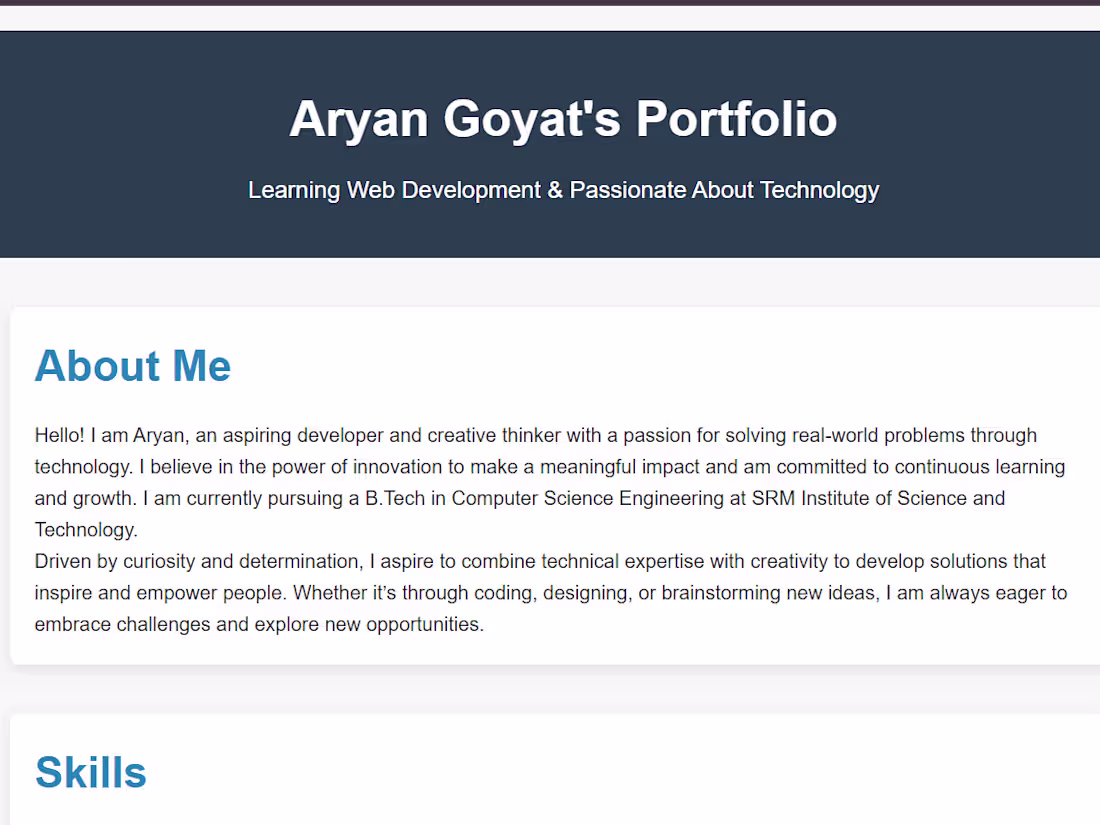
Task: Click the "Aryan Goyat's Portfolio" title
Action: pyautogui.click(x=563, y=119)
